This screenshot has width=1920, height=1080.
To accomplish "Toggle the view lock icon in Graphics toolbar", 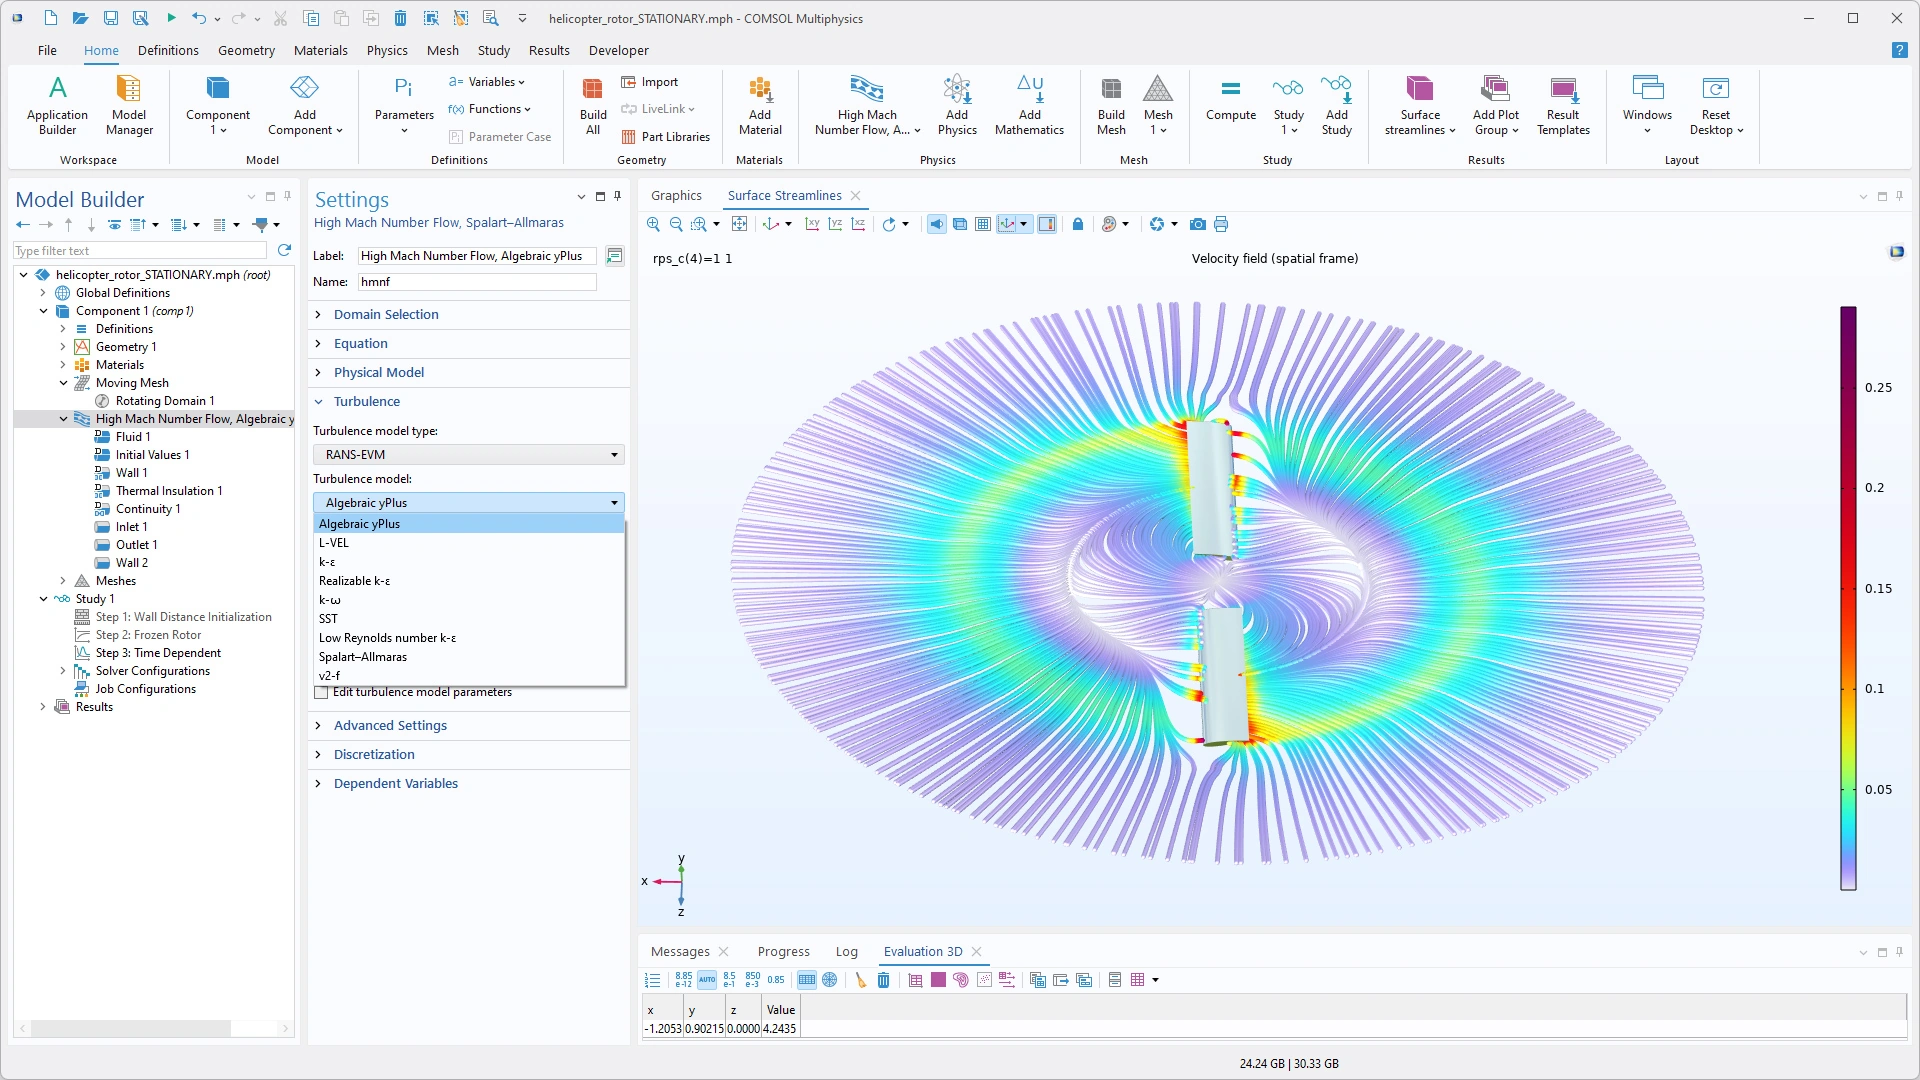I will [x=1078, y=224].
